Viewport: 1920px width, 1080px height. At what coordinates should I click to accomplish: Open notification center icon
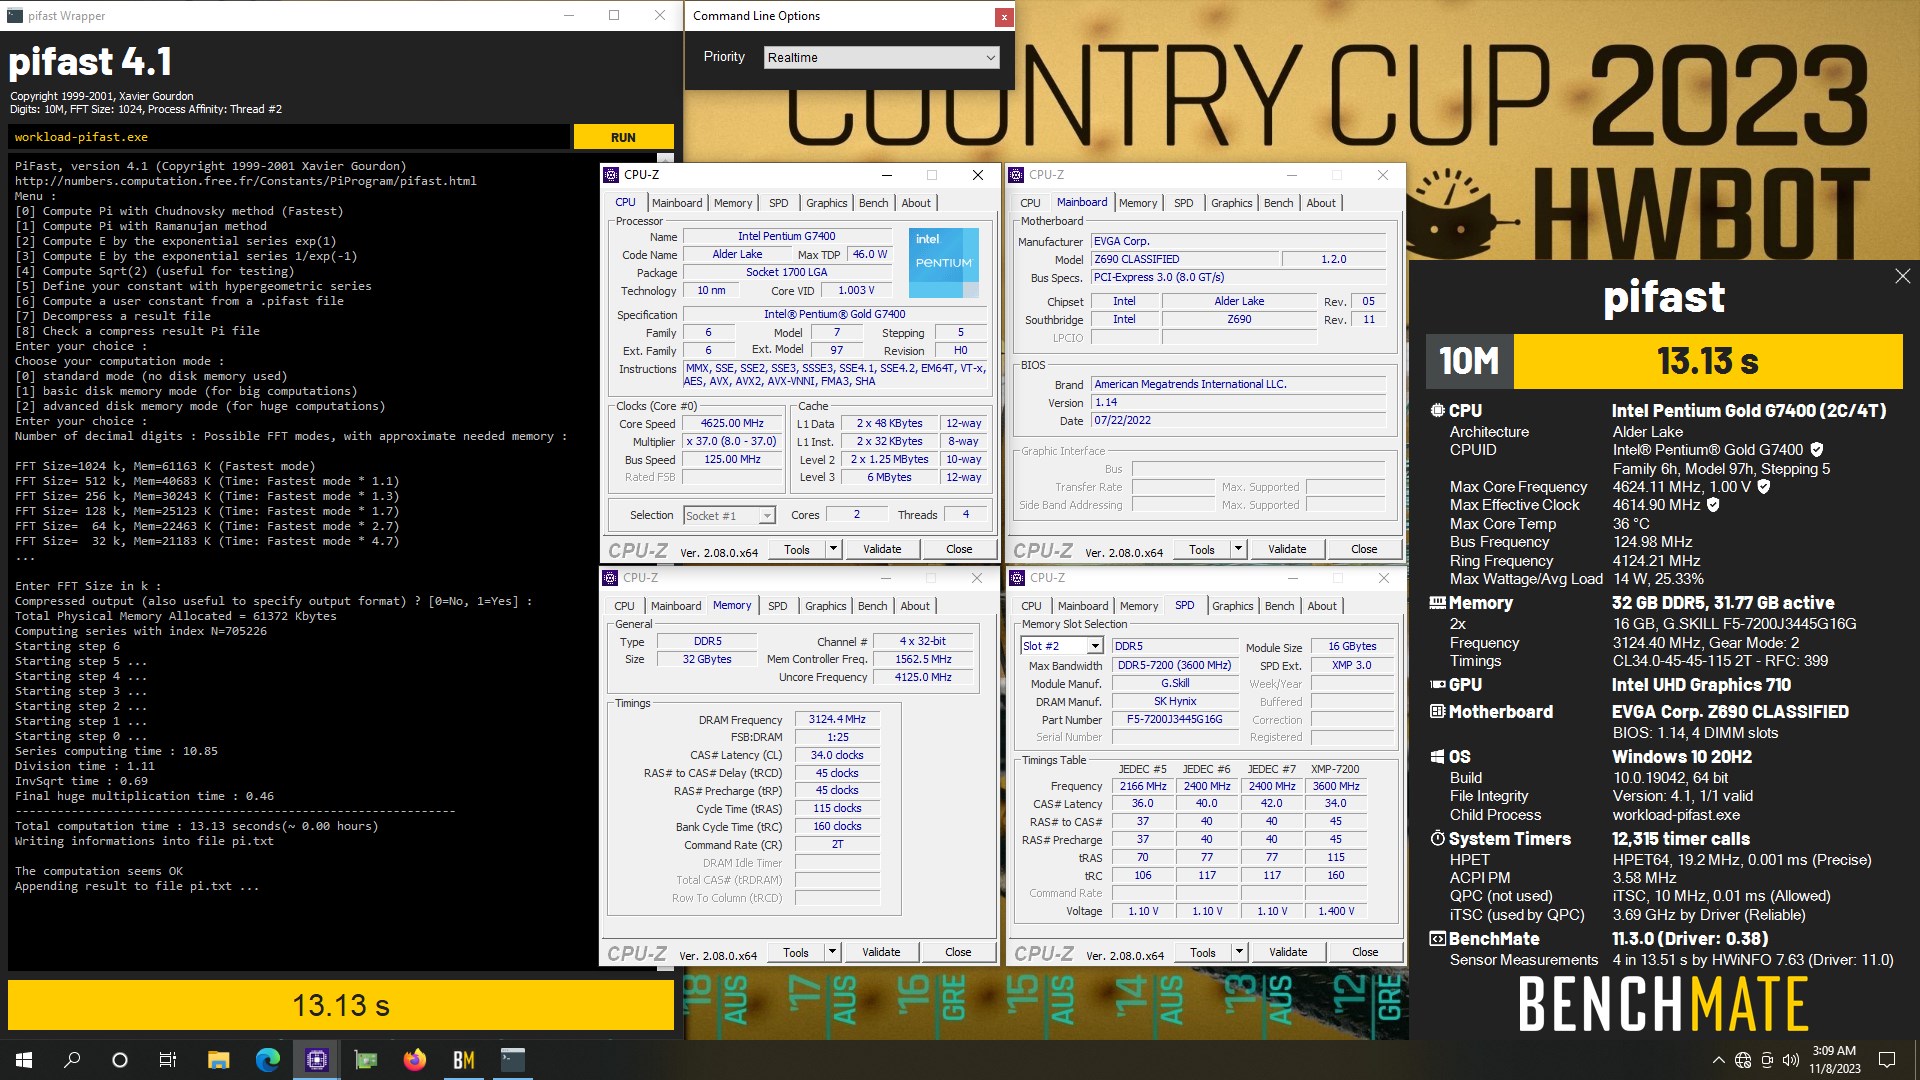[1887, 1060]
